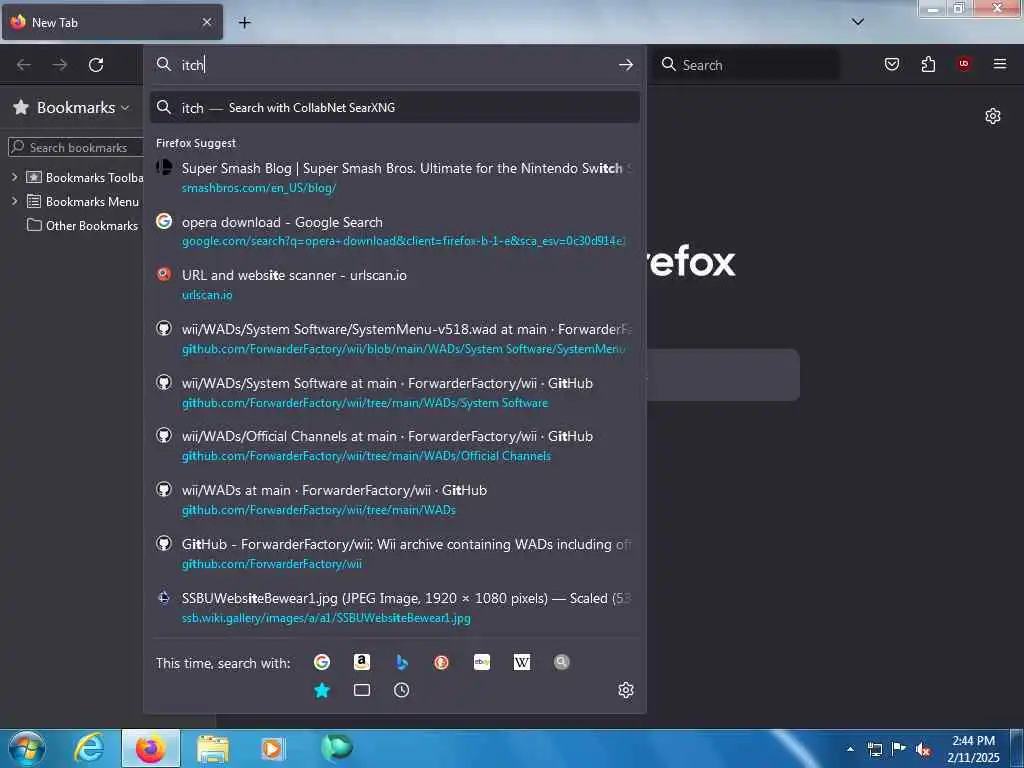Select the New Tab tab
The image size is (1024, 768).
112,22
